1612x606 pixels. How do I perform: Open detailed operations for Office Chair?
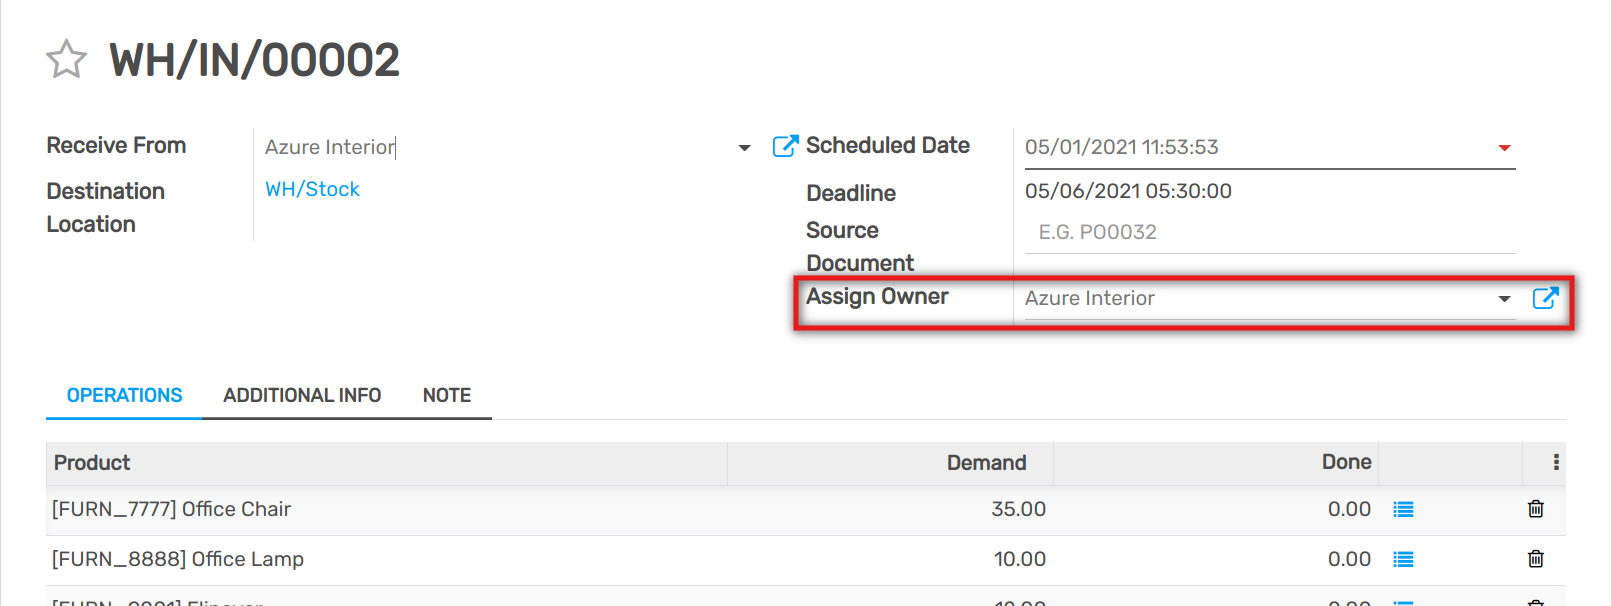[x=1403, y=510]
